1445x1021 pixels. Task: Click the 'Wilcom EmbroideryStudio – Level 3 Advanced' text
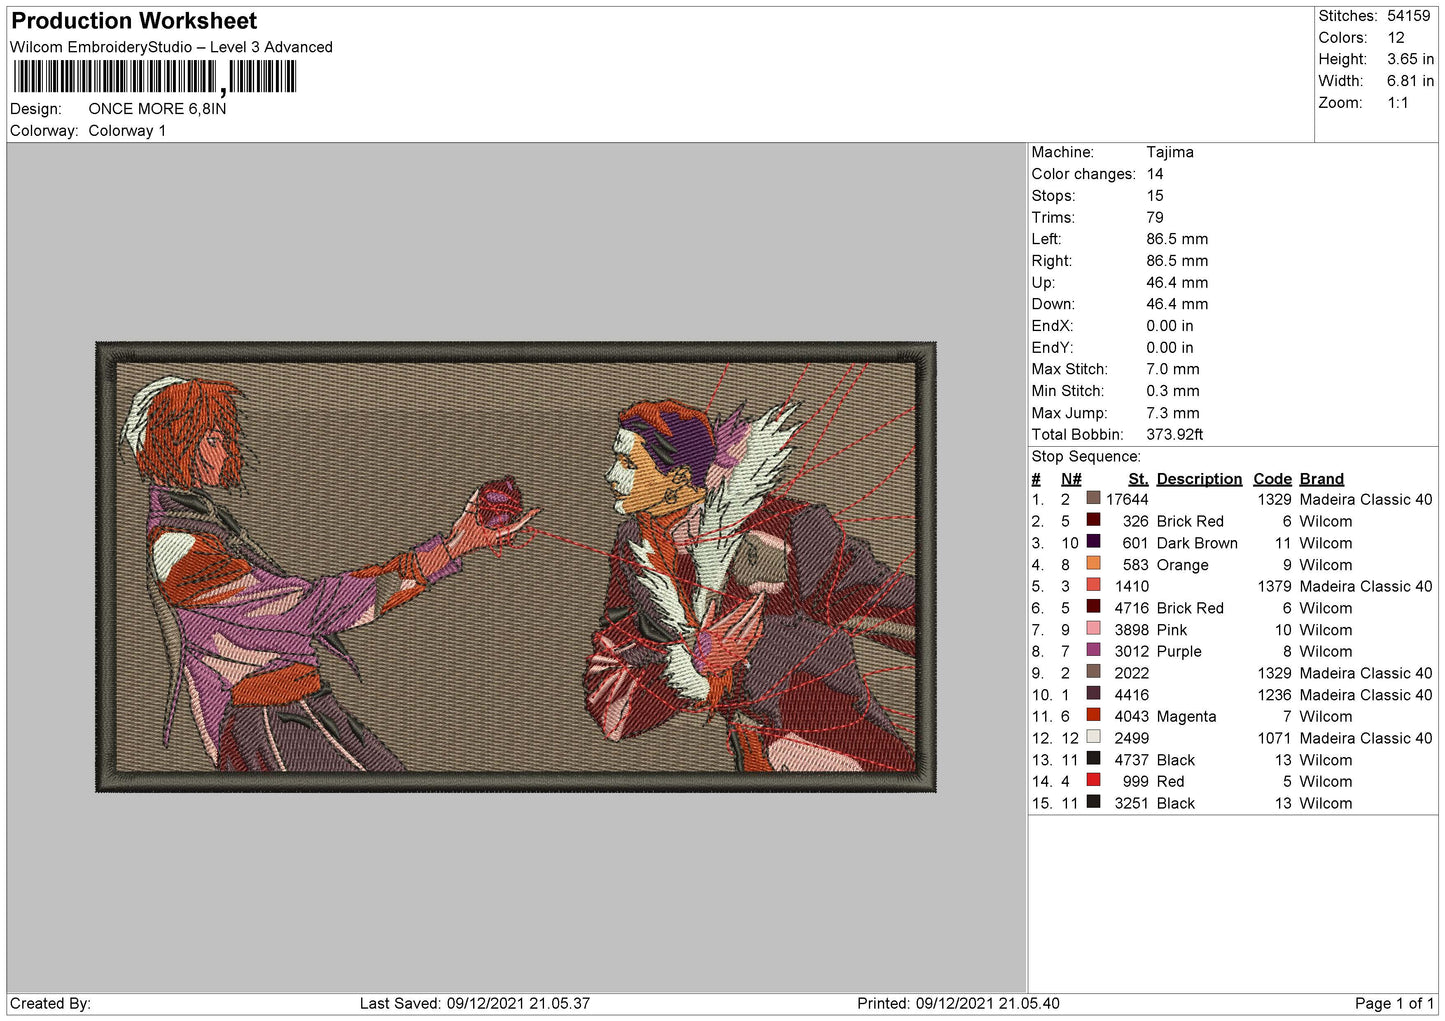point(171,47)
